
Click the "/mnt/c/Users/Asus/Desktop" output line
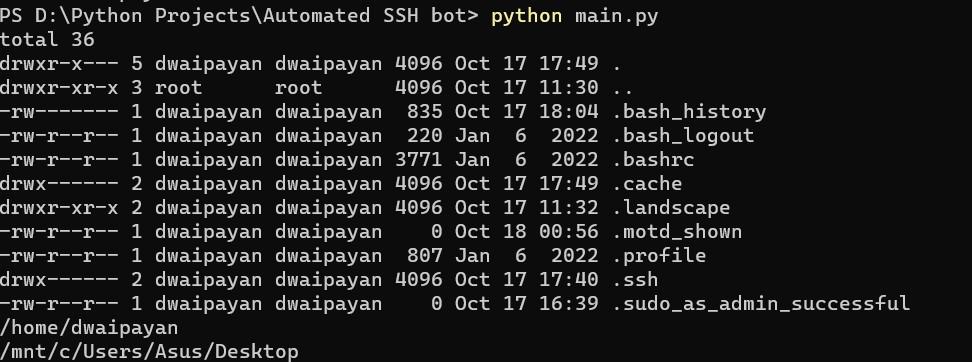pos(149,352)
